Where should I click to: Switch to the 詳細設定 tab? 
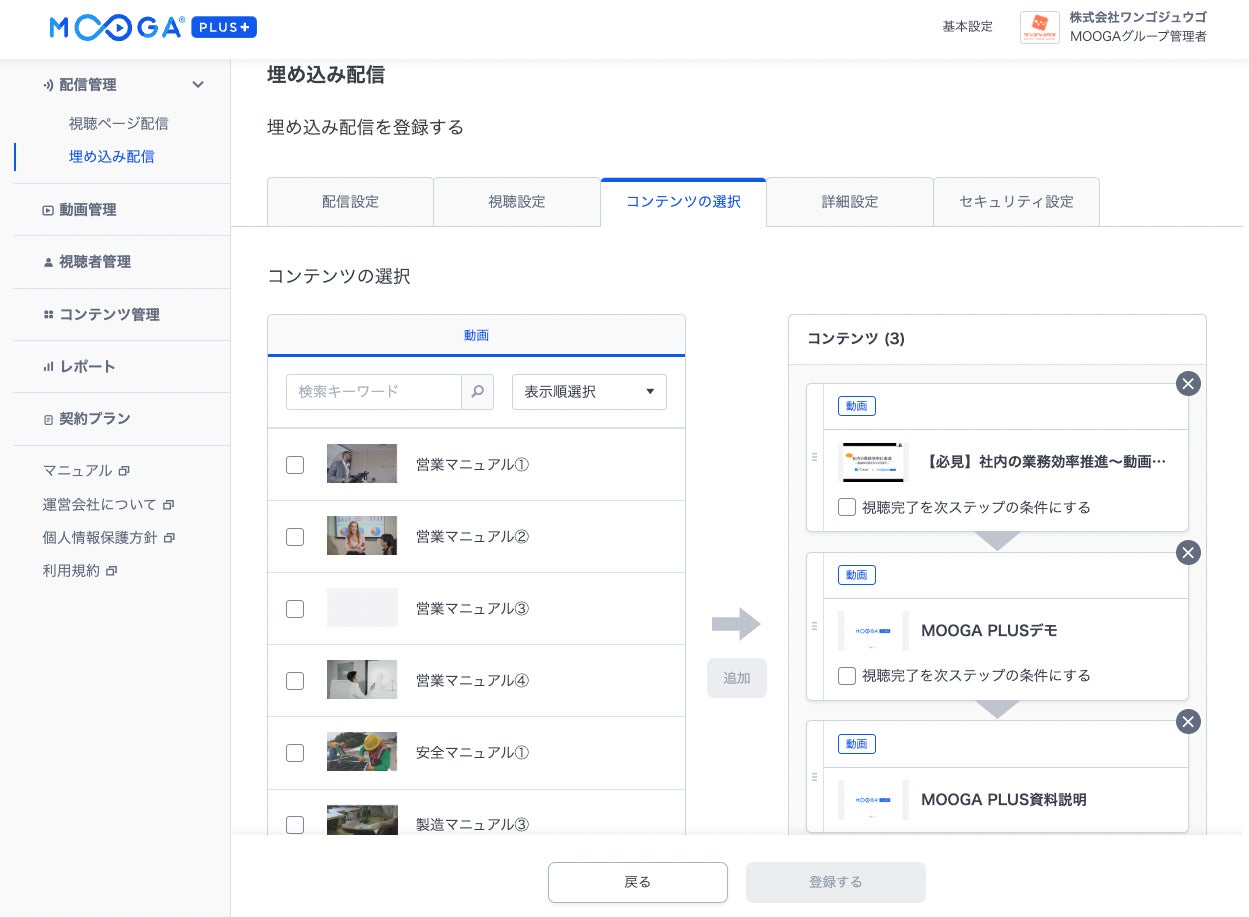[850, 202]
